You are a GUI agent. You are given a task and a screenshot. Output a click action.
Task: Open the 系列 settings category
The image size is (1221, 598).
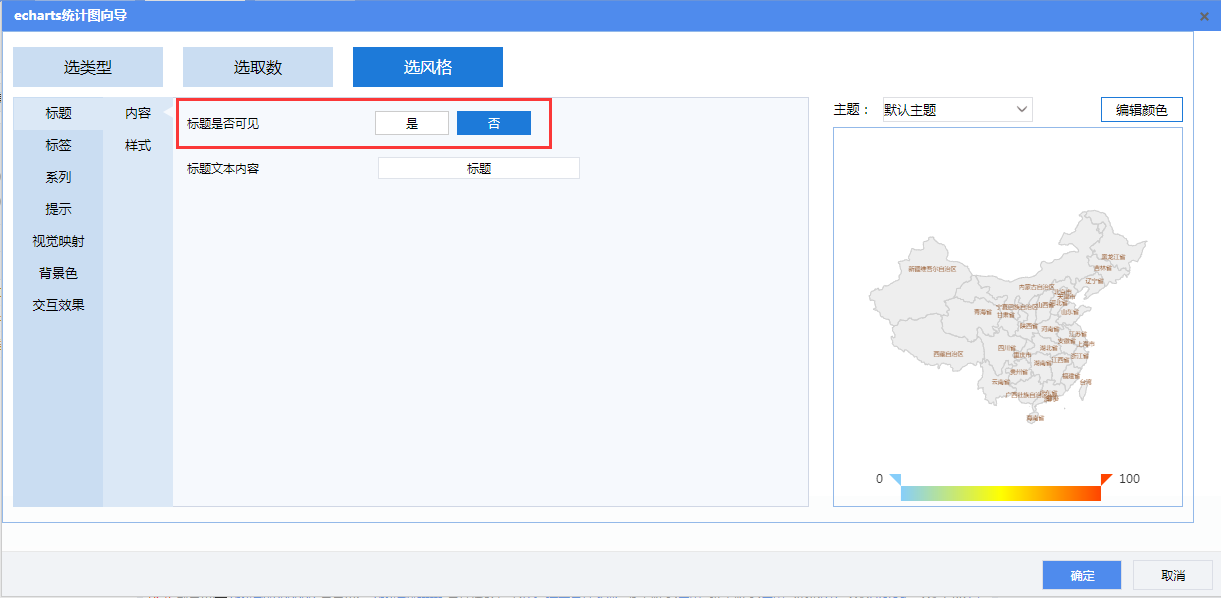coord(58,177)
